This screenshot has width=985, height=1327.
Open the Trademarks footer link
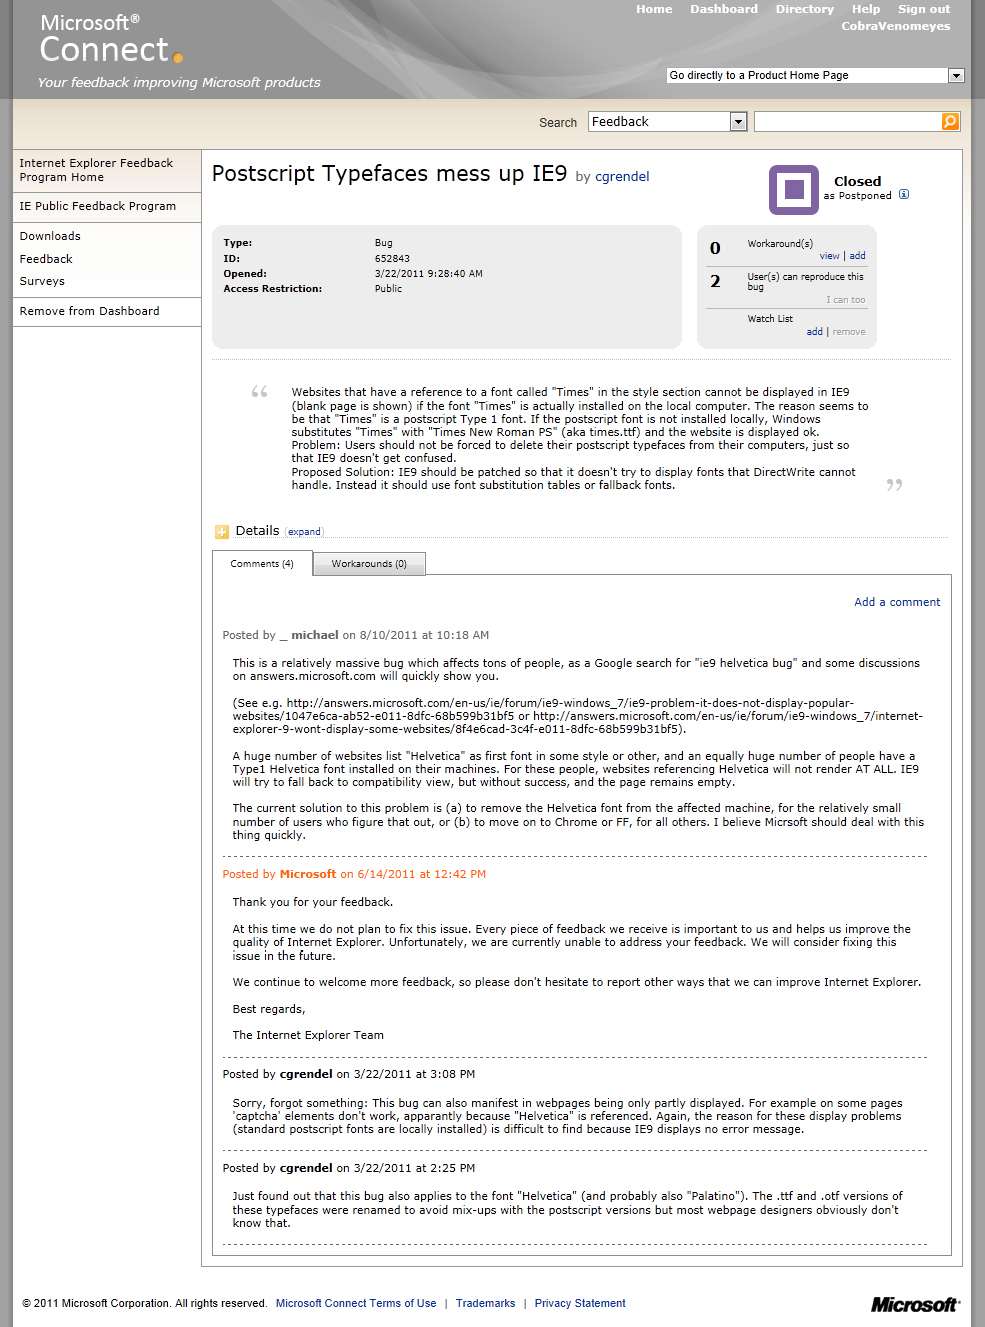(x=486, y=1303)
